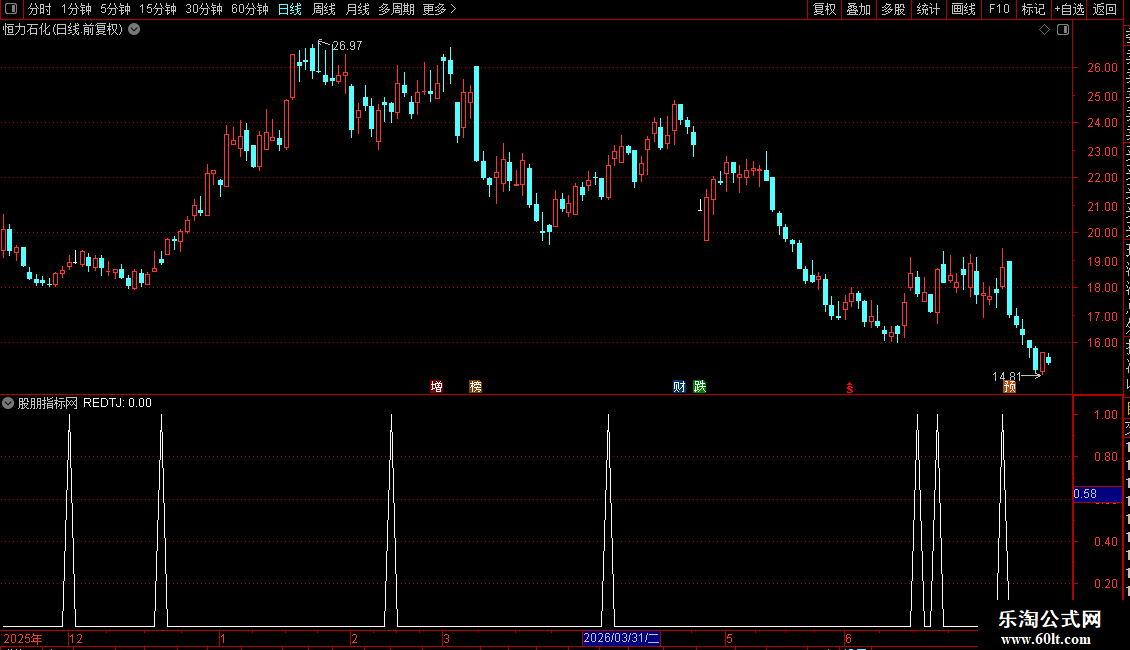Screen dimensions: 1130x650
Task: Switch to 分时 intraday view
Action: pyautogui.click(x=40, y=9)
